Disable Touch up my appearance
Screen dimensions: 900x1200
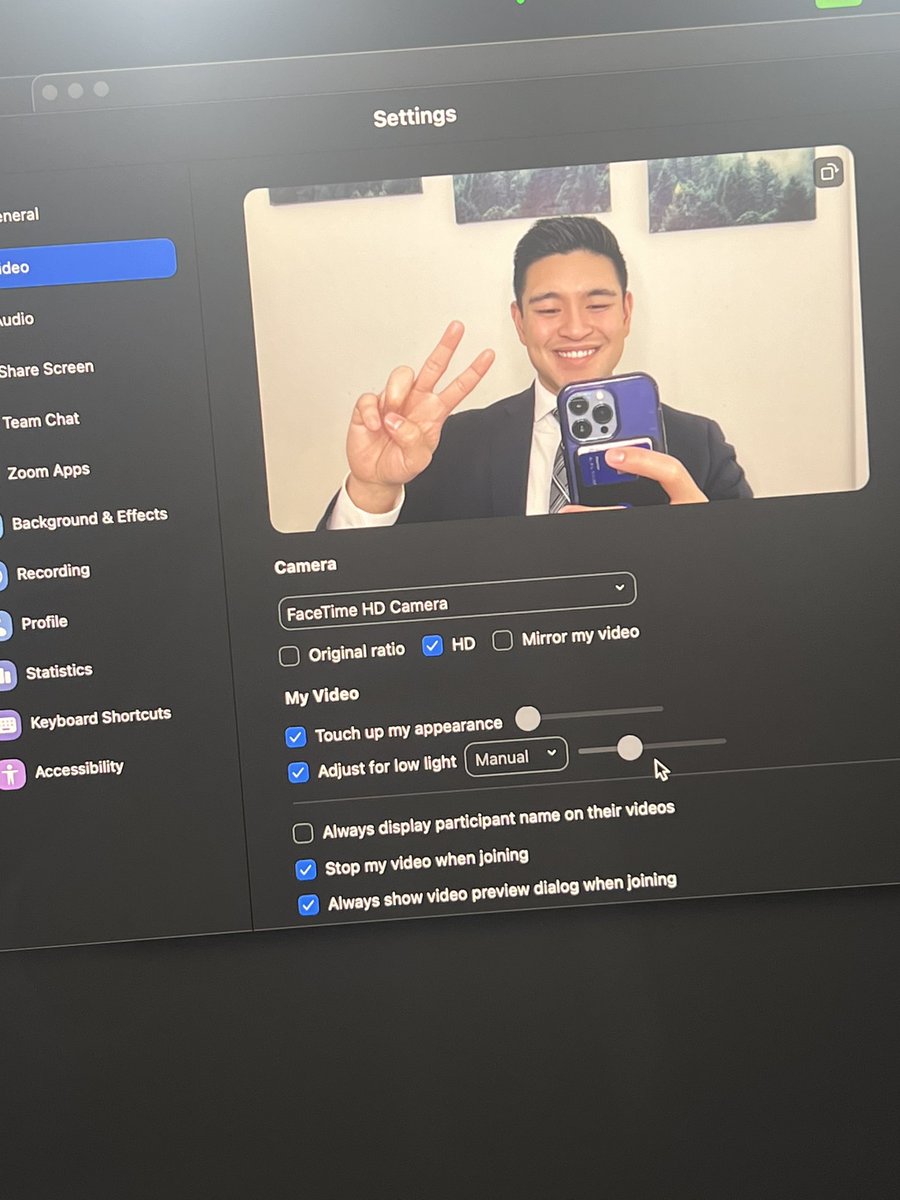295,737
